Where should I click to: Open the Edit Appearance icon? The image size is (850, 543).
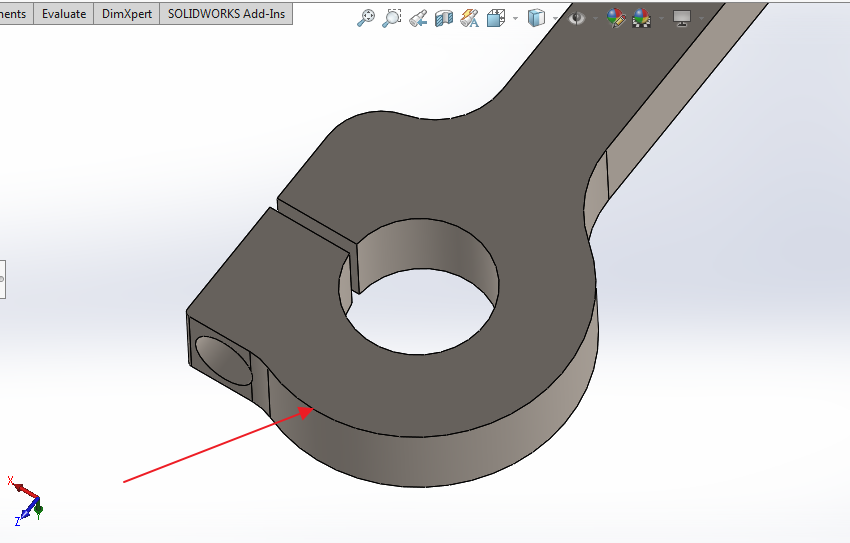click(x=616, y=18)
